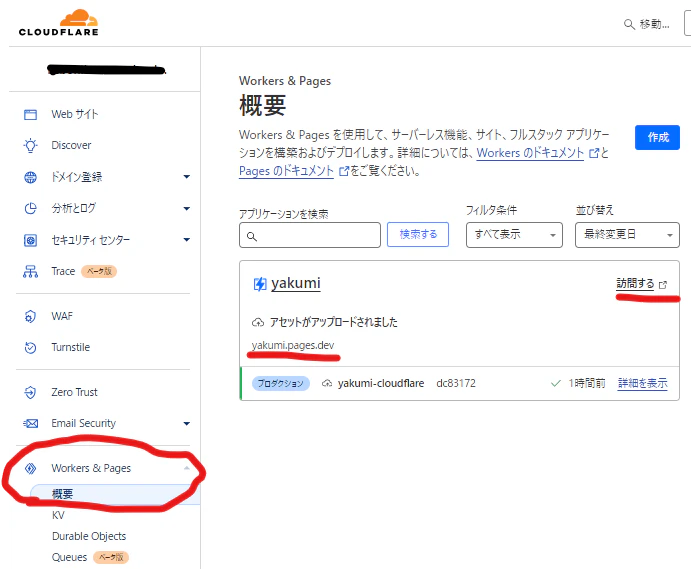This screenshot has height=569, width=691.
Task: Open the yakumi project link
Action: 296,283
